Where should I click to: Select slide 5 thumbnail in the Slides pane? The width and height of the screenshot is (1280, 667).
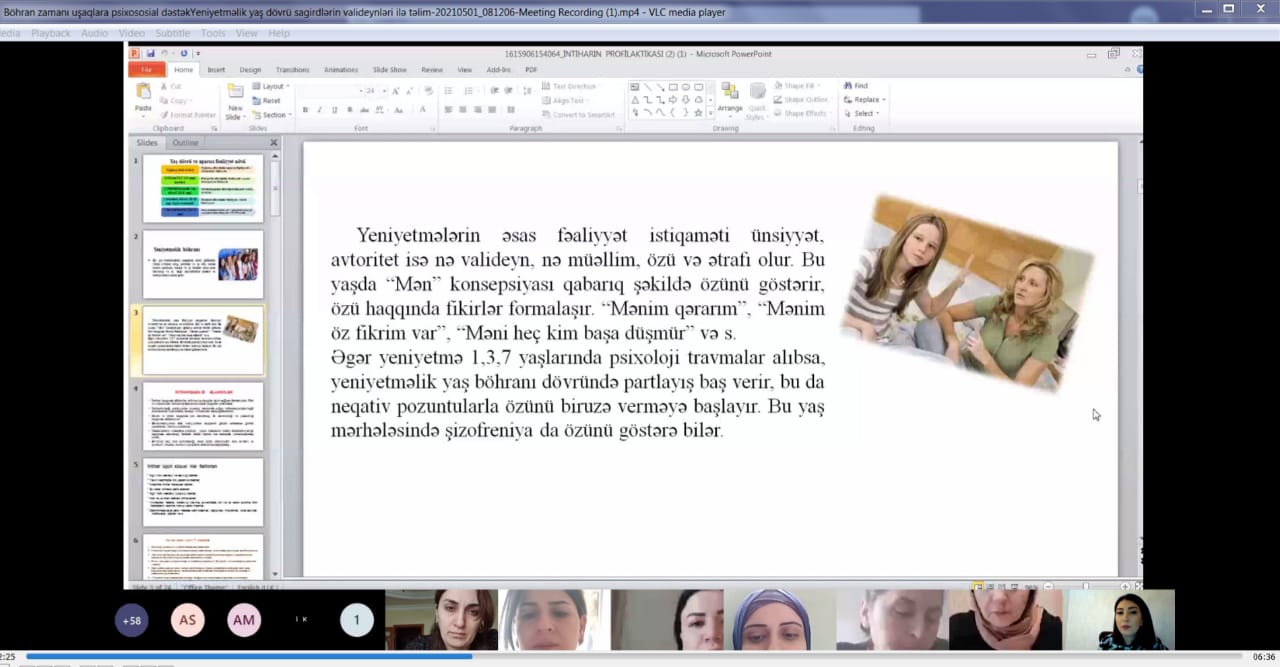203,492
